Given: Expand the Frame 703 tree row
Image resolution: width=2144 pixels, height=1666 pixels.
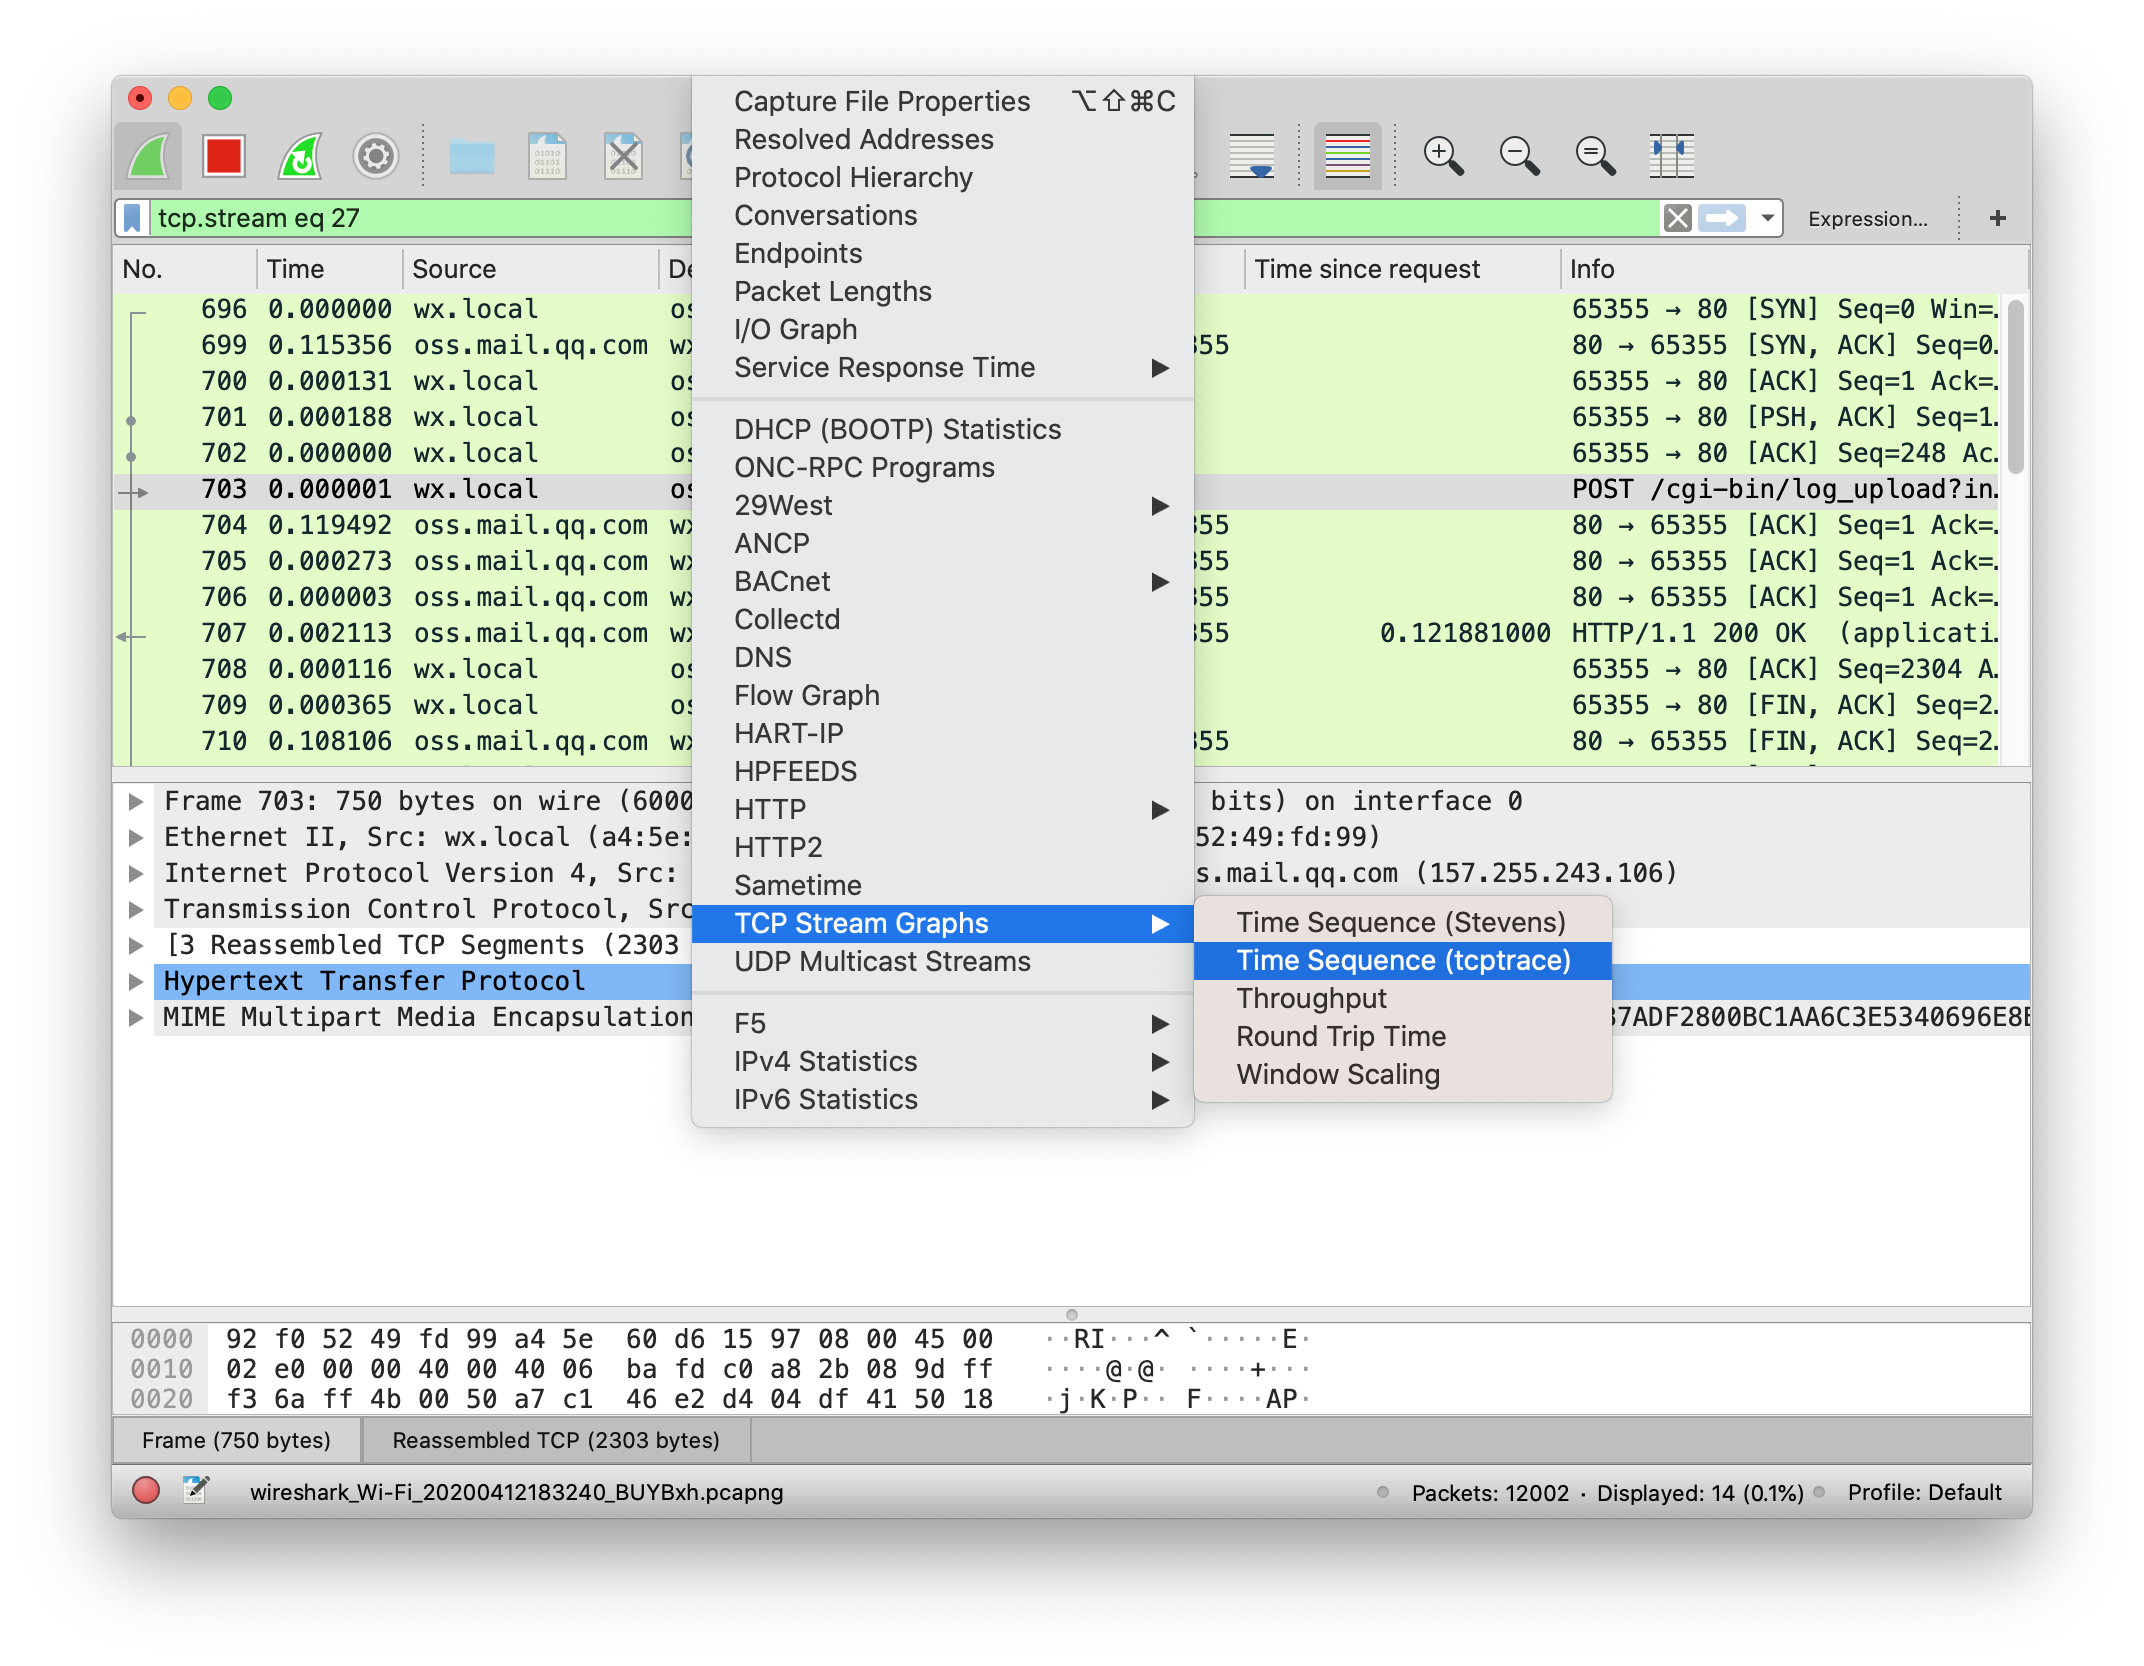Looking at the screenshot, I should pyautogui.click(x=136, y=801).
